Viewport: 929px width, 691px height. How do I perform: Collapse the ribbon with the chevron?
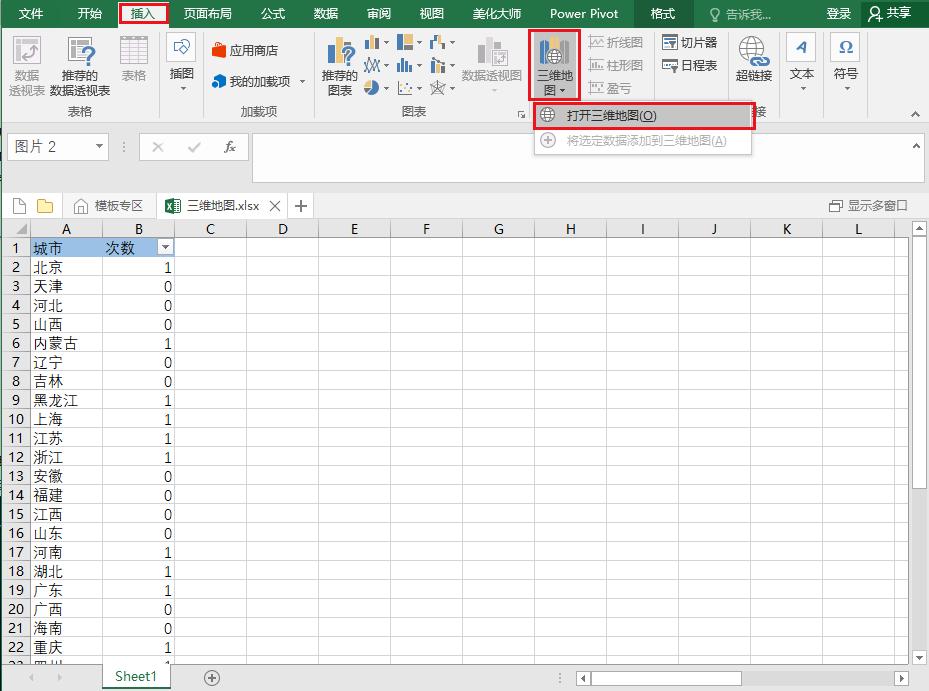(915, 114)
